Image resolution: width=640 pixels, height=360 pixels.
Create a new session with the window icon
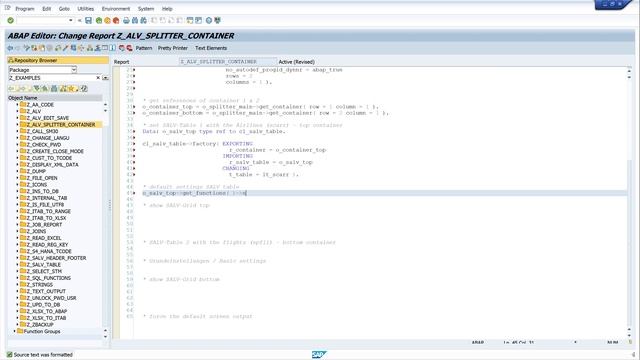pyautogui.click(x=190, y=20)
